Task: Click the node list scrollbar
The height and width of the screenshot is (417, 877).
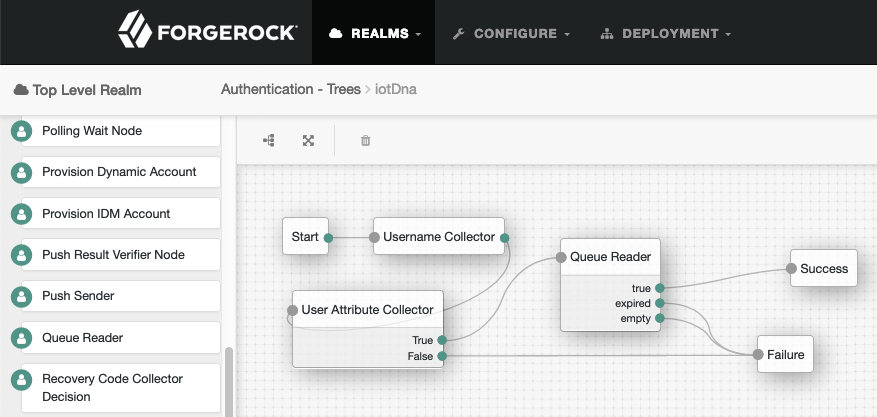Action: tap(228, 382)
